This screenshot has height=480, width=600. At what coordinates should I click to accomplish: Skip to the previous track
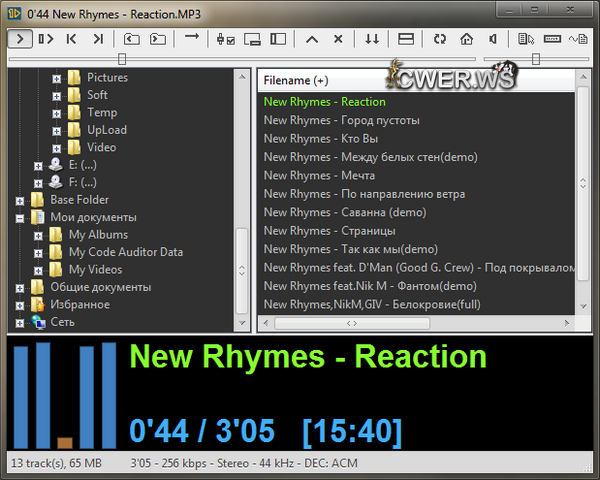point(71,39)
